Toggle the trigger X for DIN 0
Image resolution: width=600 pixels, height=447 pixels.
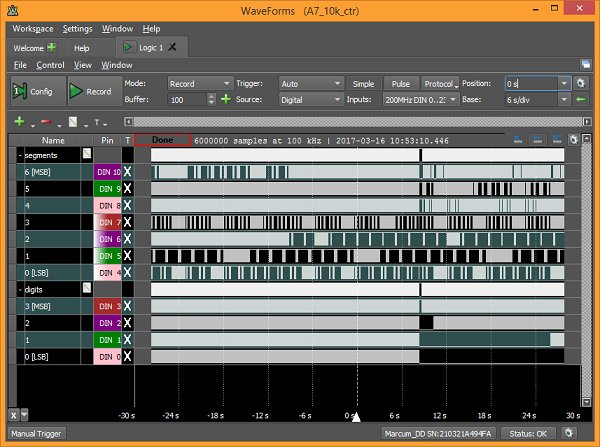tap(127, 356)
